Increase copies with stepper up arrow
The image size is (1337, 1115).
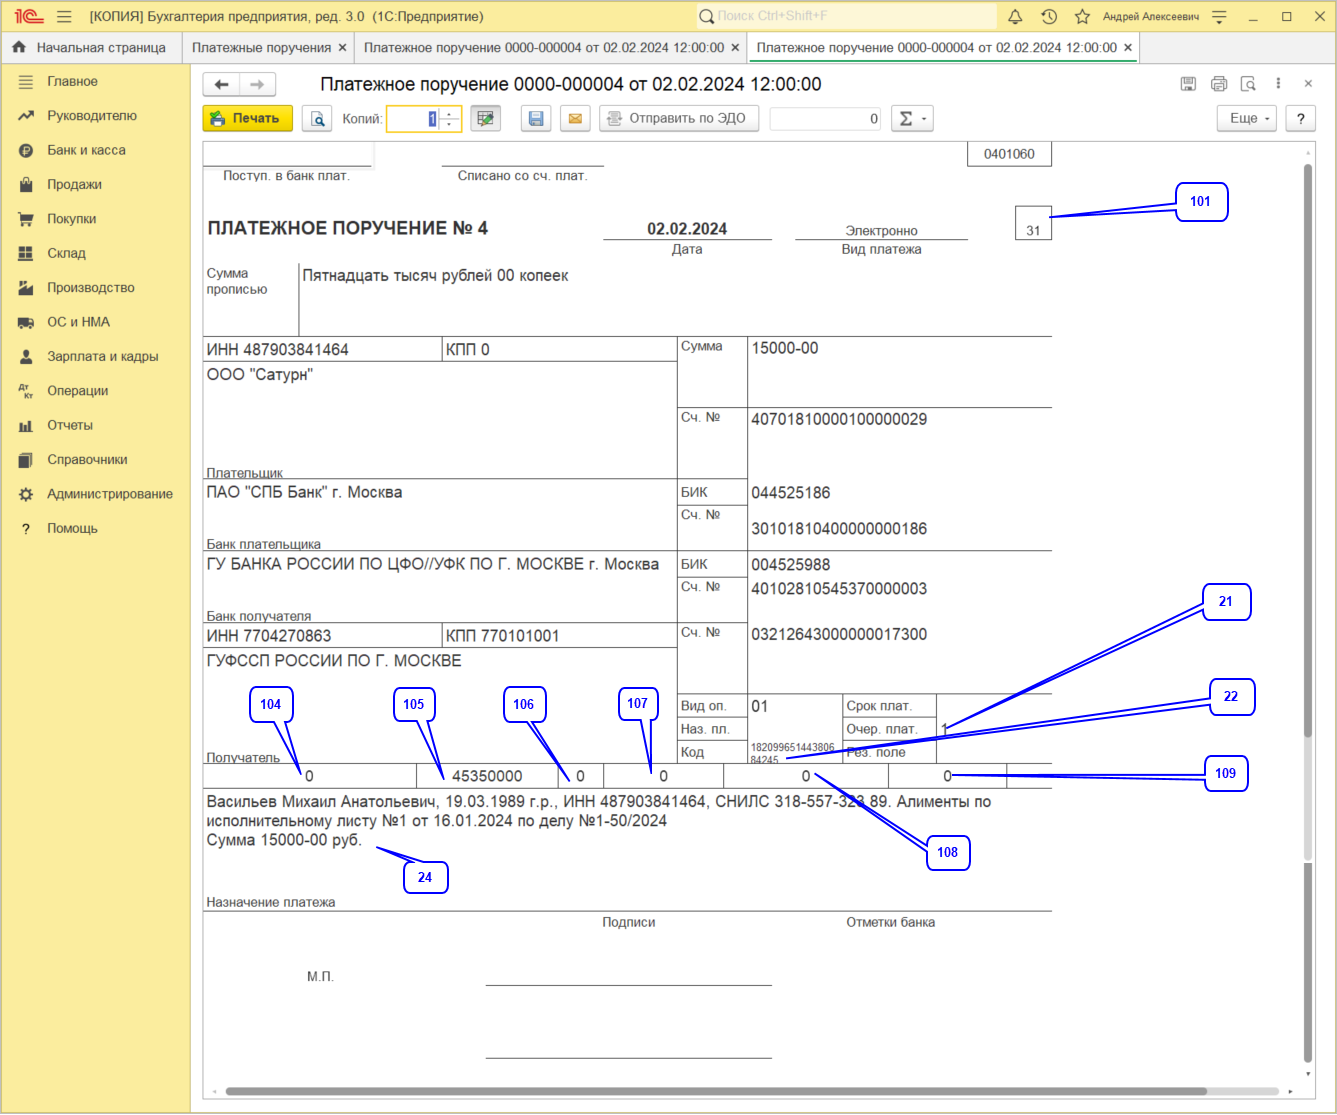tap(451, 113)
